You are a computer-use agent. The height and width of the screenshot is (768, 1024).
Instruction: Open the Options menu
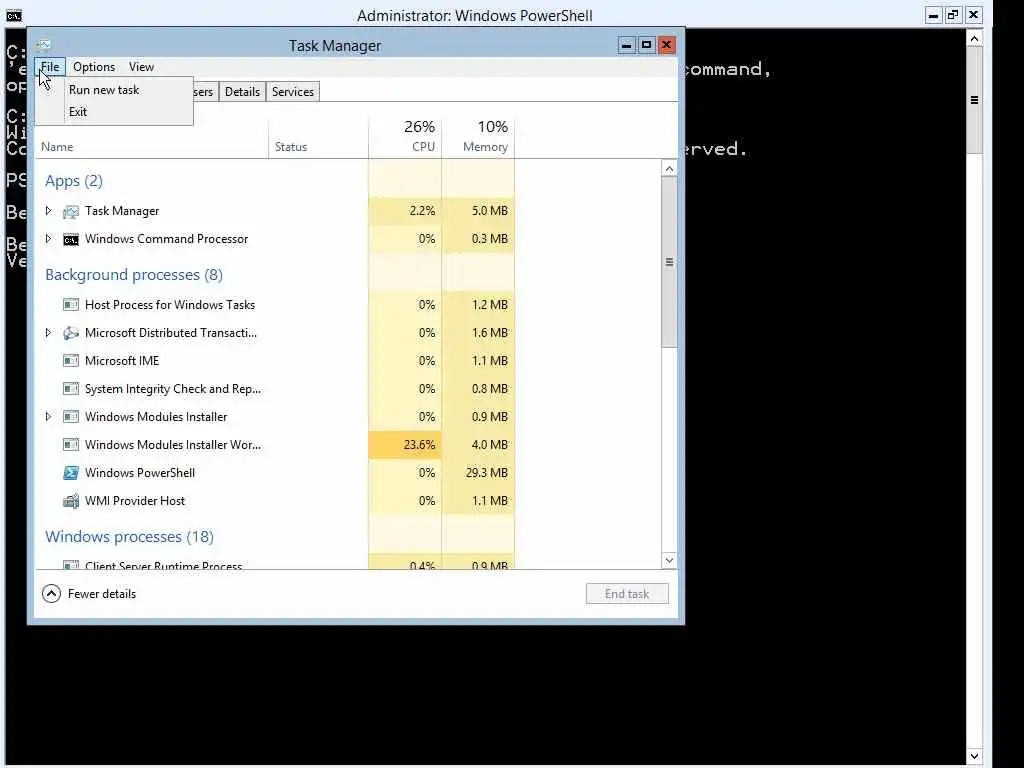(94, 67)
